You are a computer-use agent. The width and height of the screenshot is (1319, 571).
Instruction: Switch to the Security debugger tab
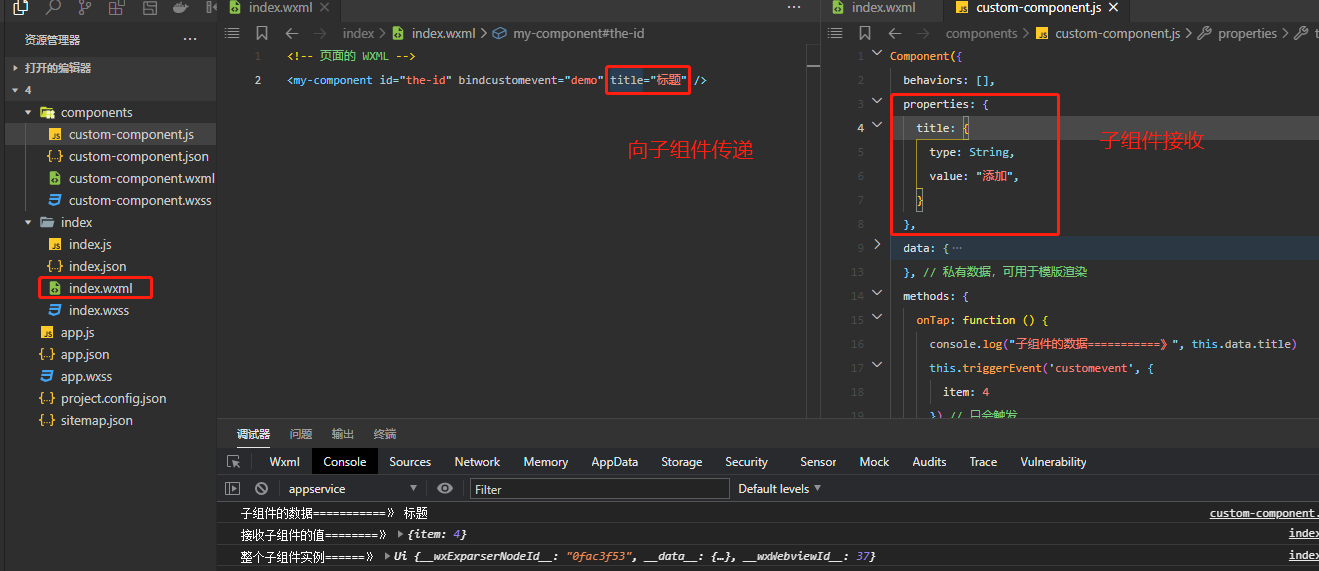pyautogui.click(x=746, y=462)
